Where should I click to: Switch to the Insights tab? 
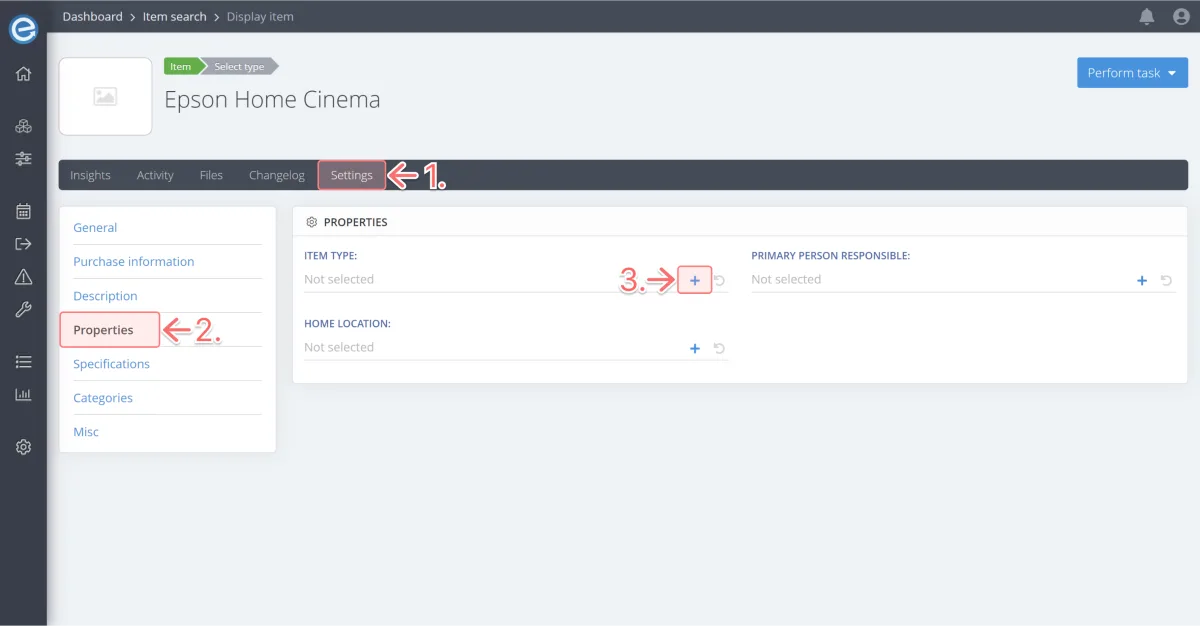click(90, 175)
